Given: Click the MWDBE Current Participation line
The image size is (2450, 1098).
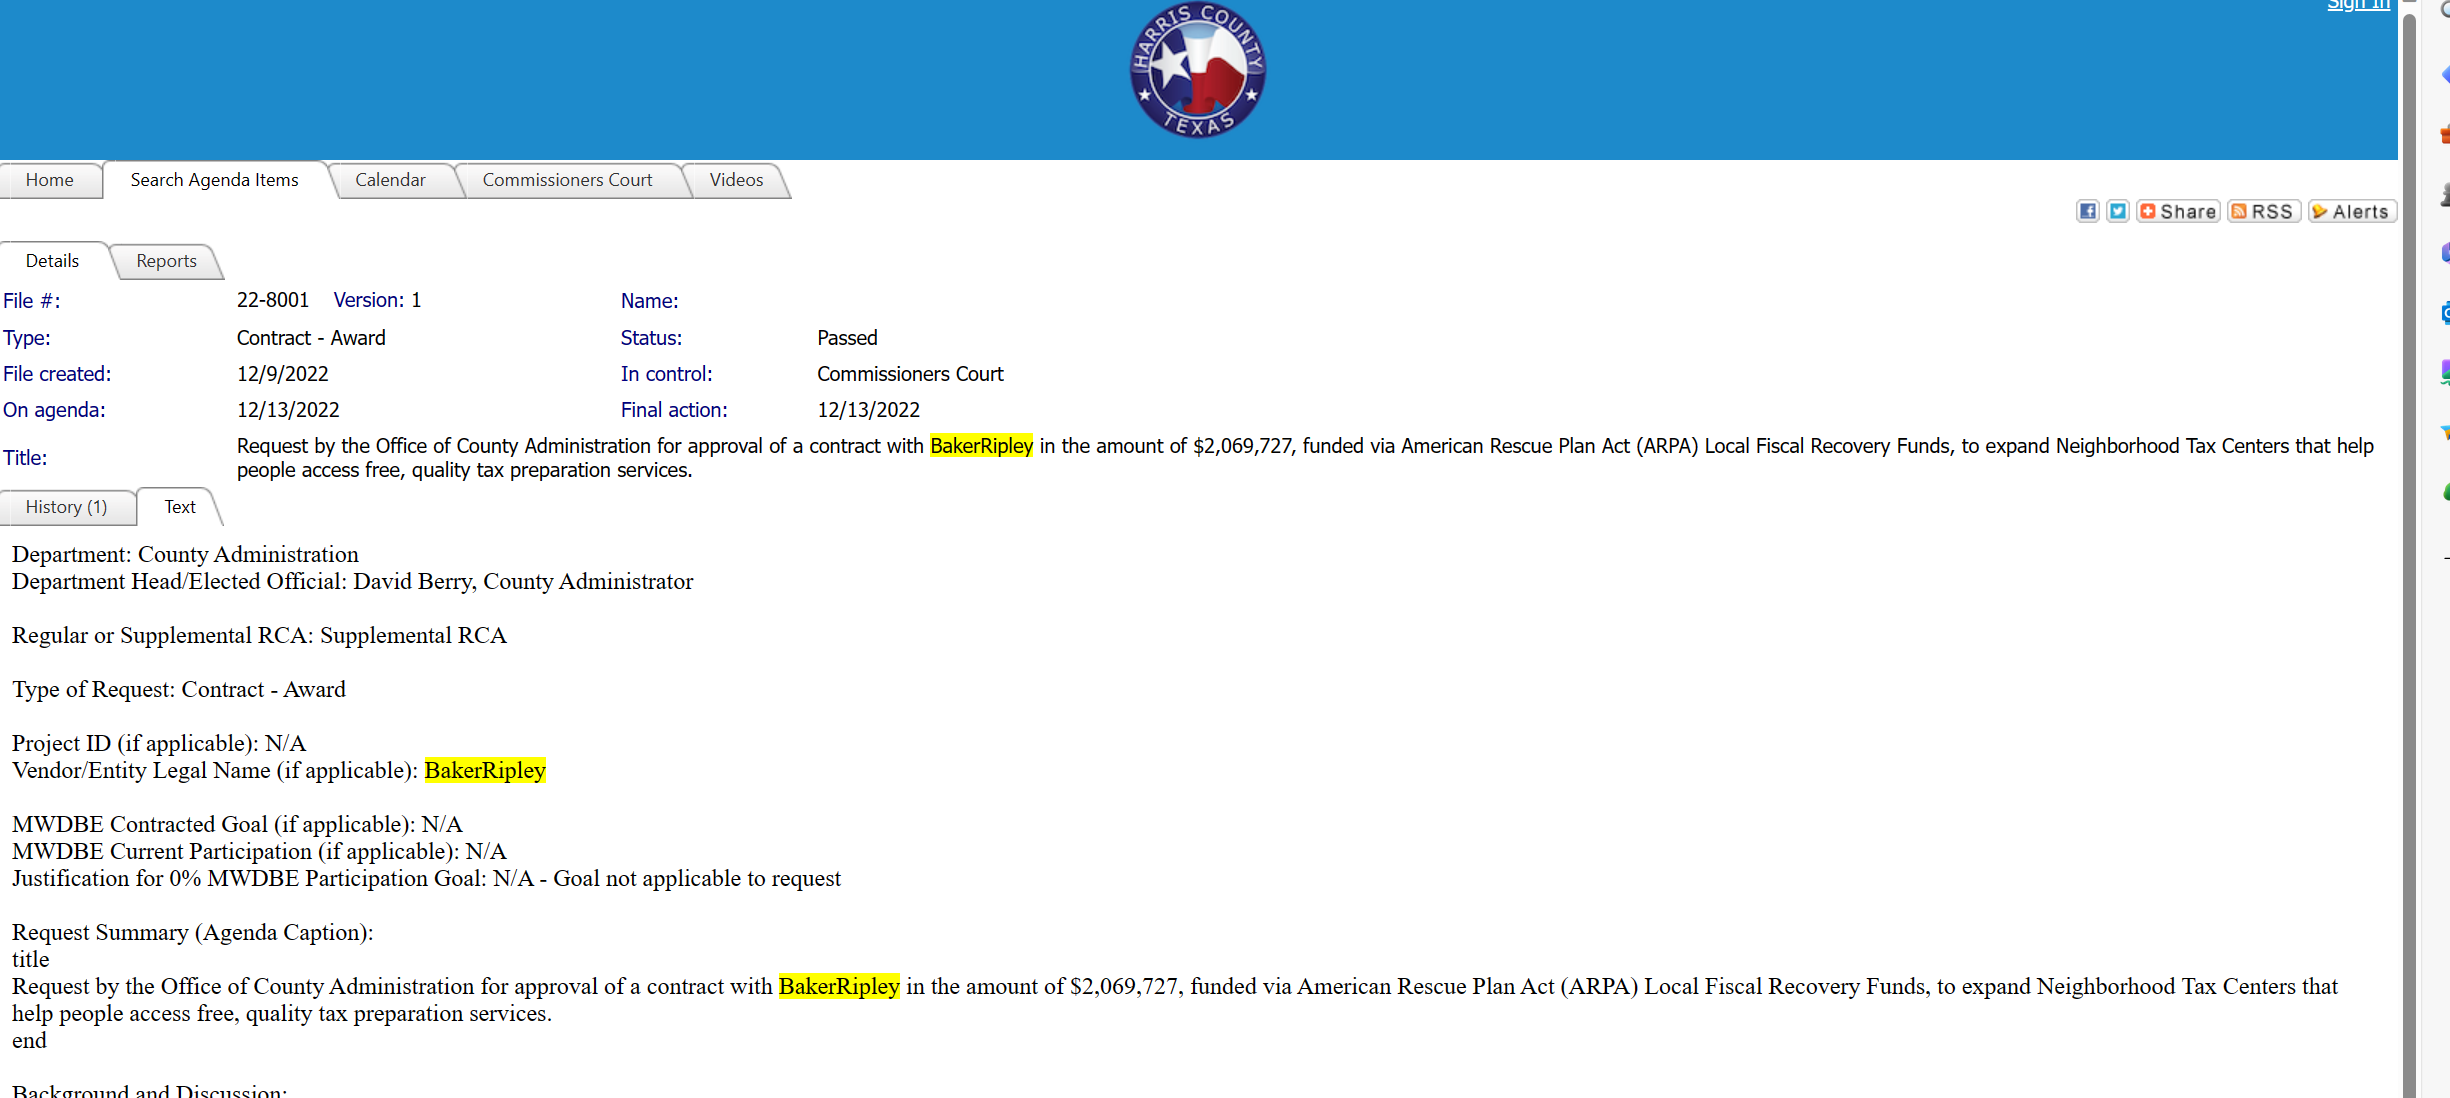Looking at the screenshot, I should point(259,852).
